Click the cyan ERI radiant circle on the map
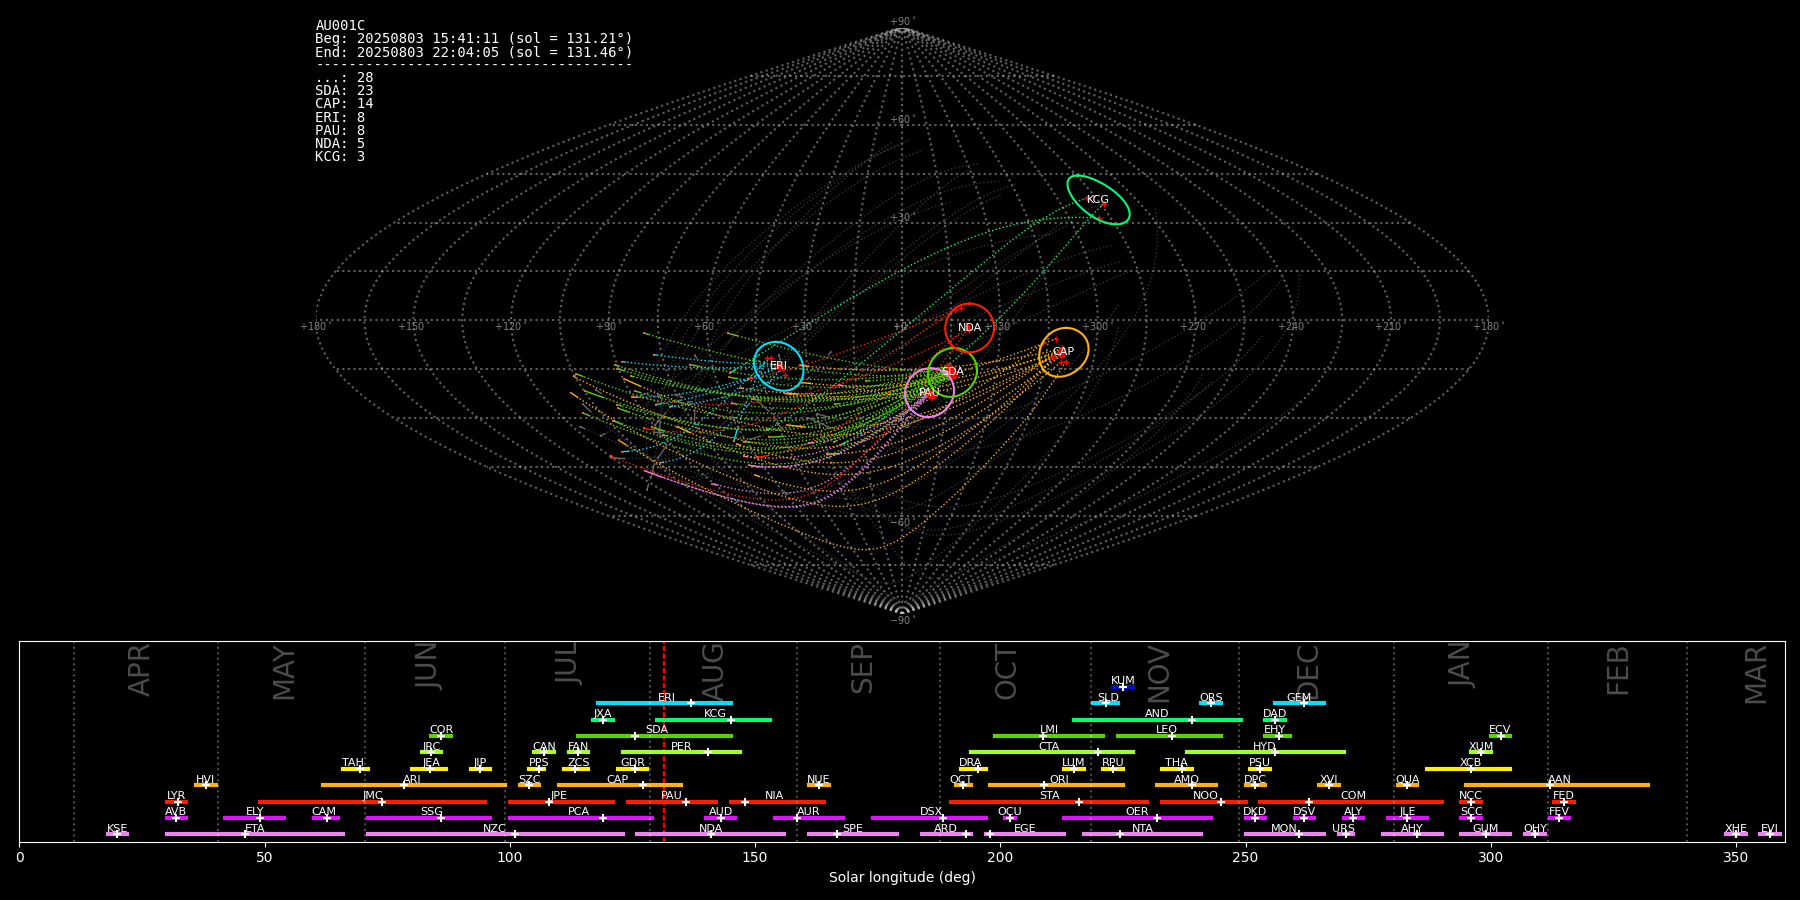 [x=779, y=366]
